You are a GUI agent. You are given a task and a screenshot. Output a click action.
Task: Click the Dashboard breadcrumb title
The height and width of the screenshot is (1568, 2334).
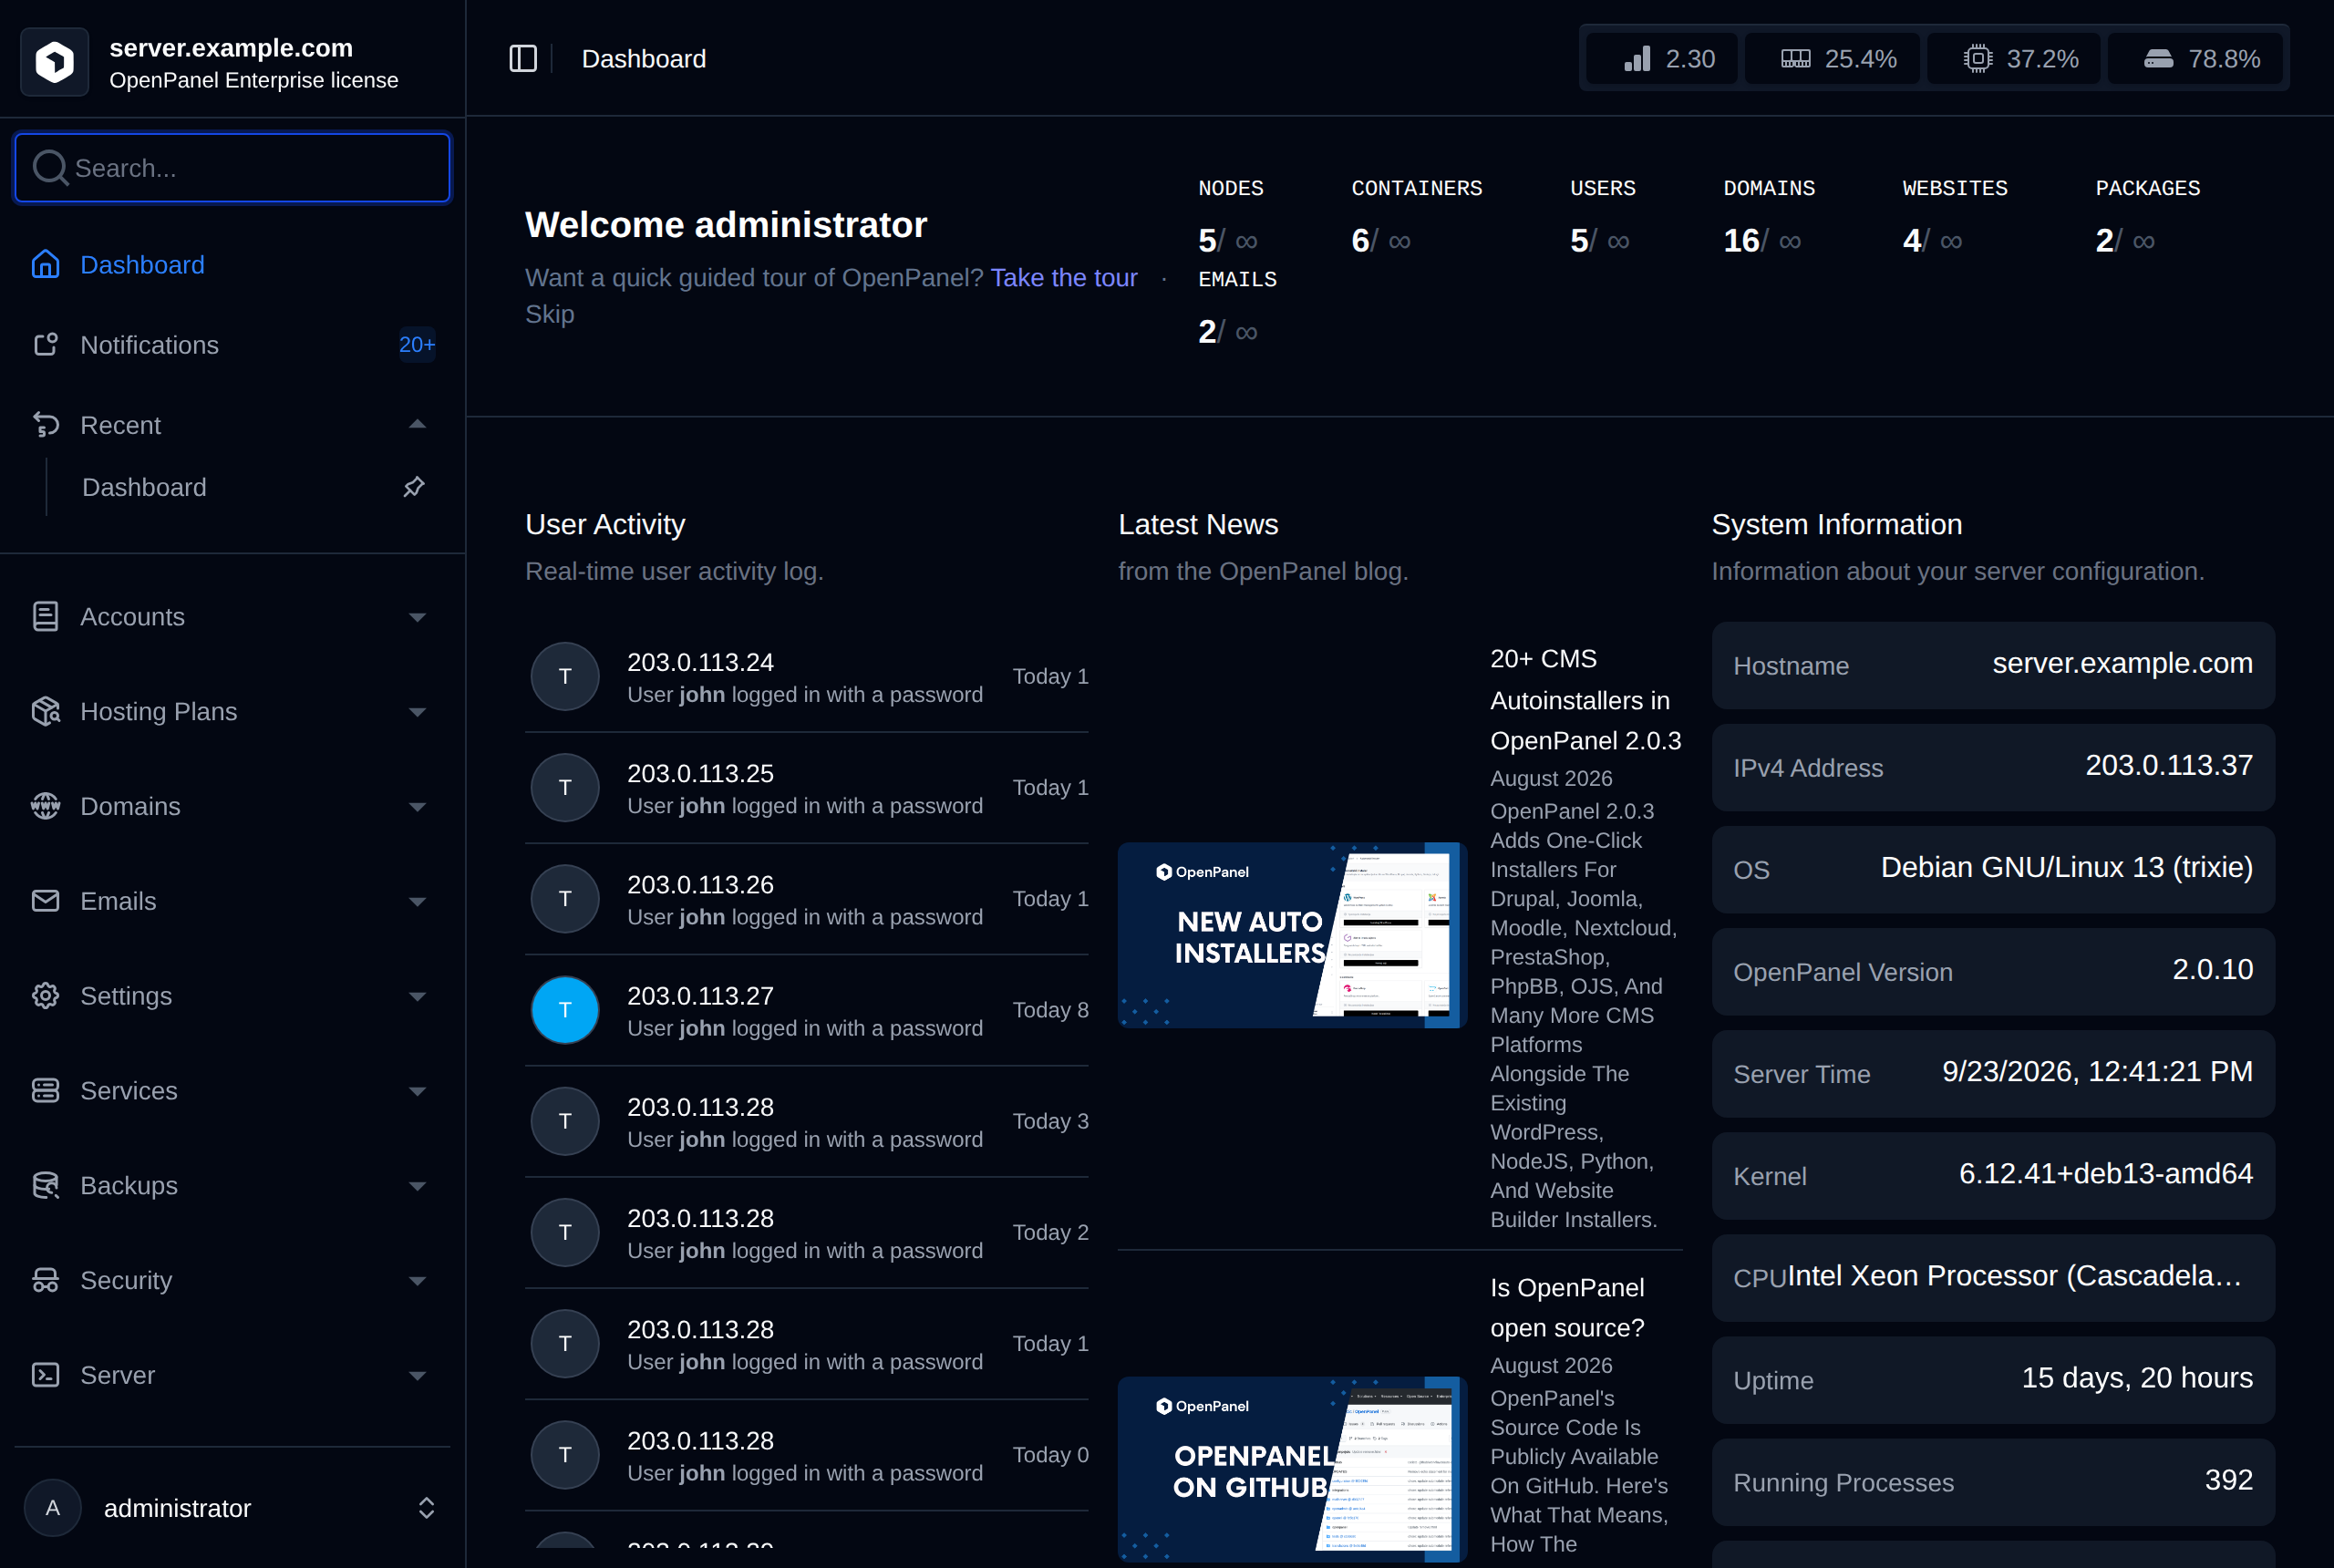(x=644, y=59)
